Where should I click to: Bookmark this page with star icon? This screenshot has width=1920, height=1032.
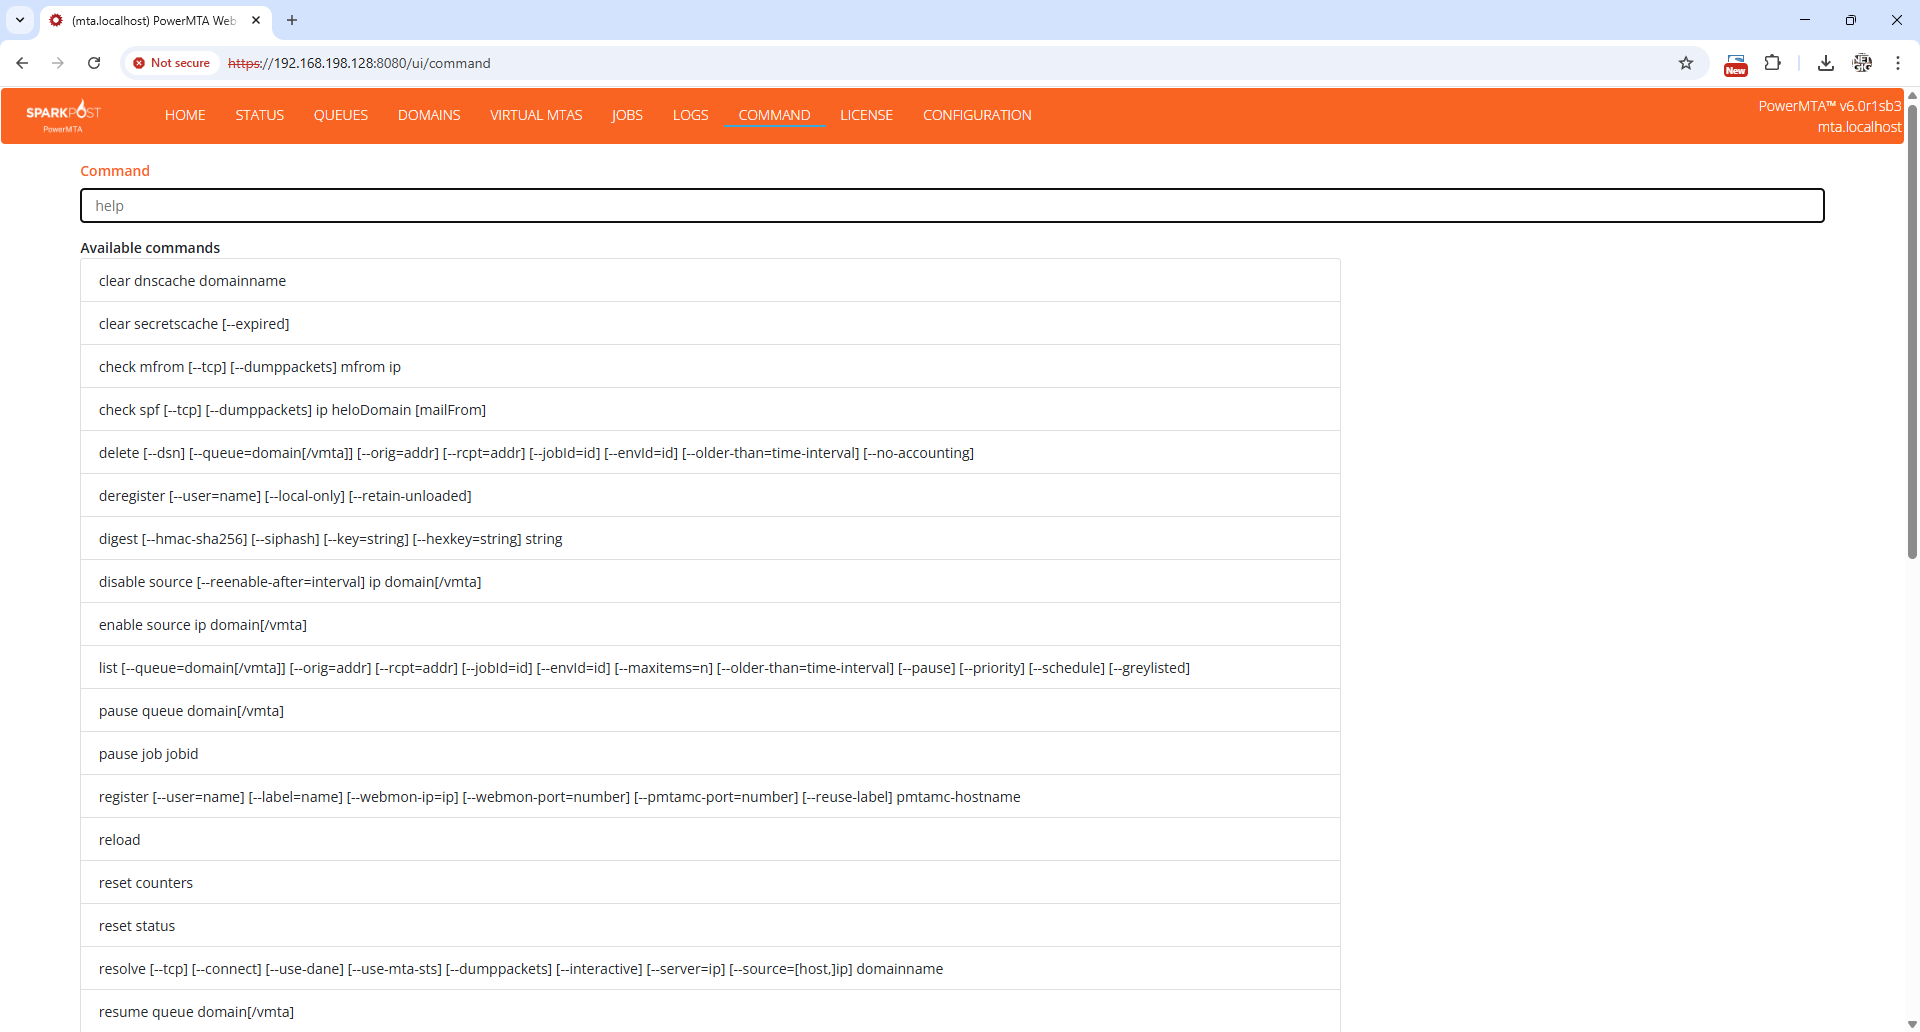1686,63
